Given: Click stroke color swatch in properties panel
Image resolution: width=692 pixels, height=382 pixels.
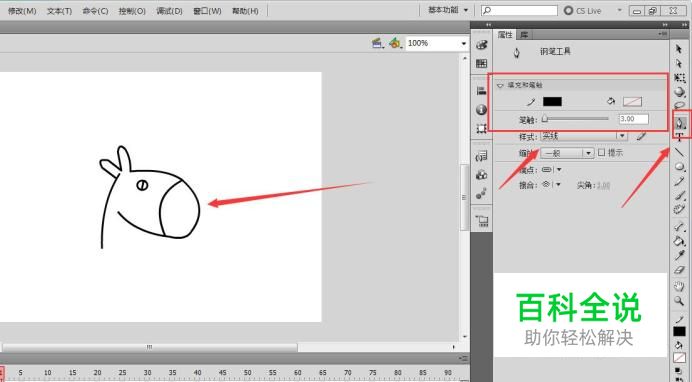Looking at the screenshot, I should pyautogui.click(x=552, y=101).
